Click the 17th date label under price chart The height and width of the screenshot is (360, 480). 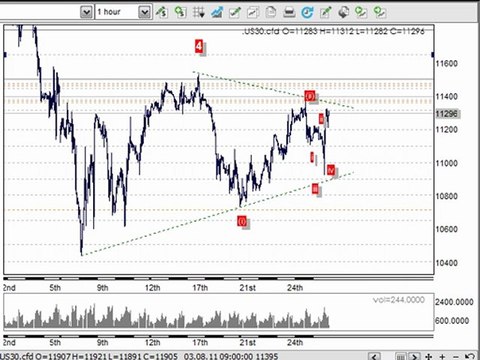[200, 288]
